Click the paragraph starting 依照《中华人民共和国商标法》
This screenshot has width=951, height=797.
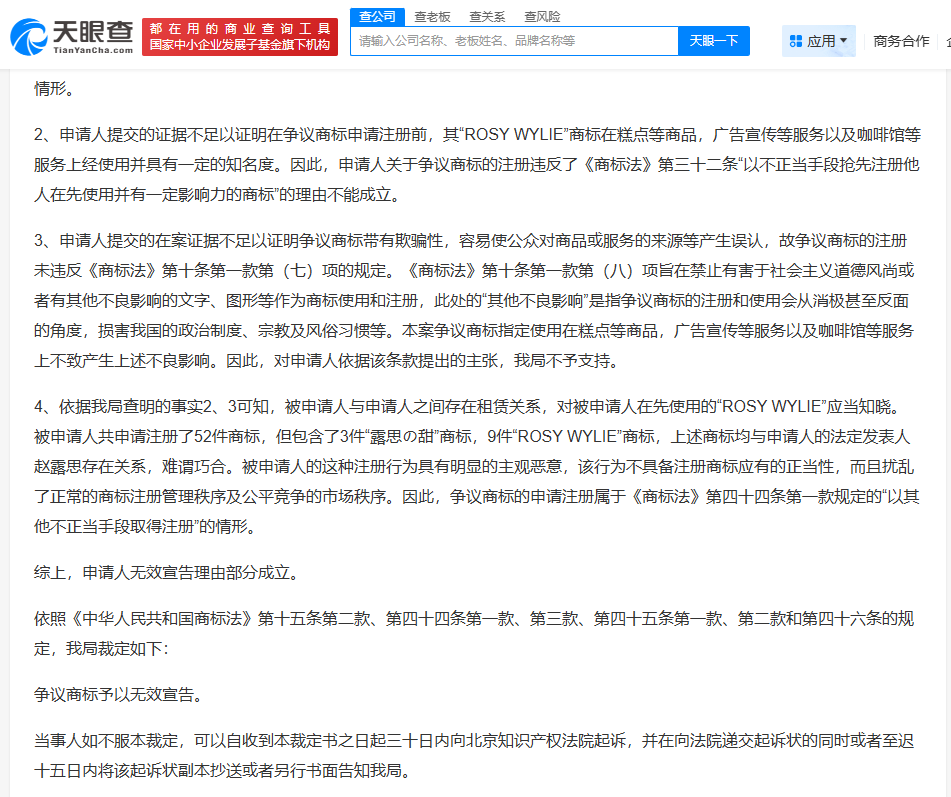coord(474,633)
